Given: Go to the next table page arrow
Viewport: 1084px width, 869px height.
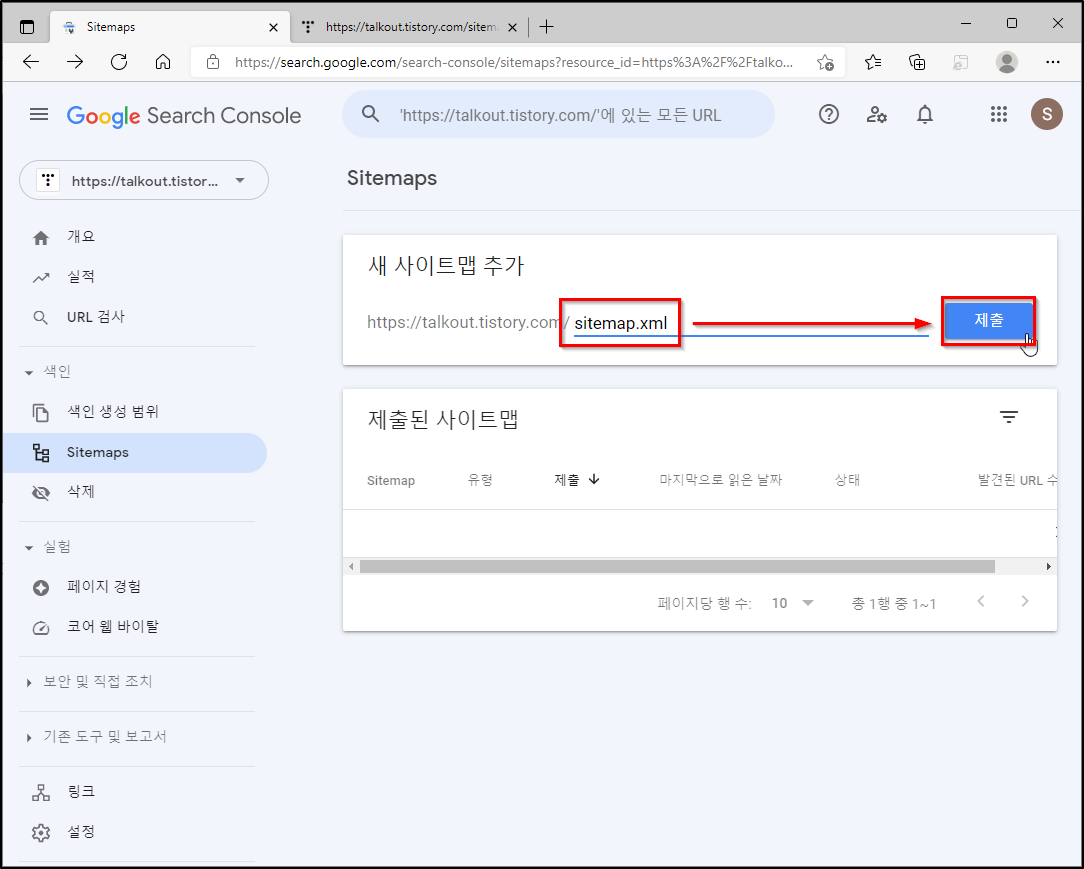Looking at the screenshot, I should pyautogui.click(x=1025, y=601).
